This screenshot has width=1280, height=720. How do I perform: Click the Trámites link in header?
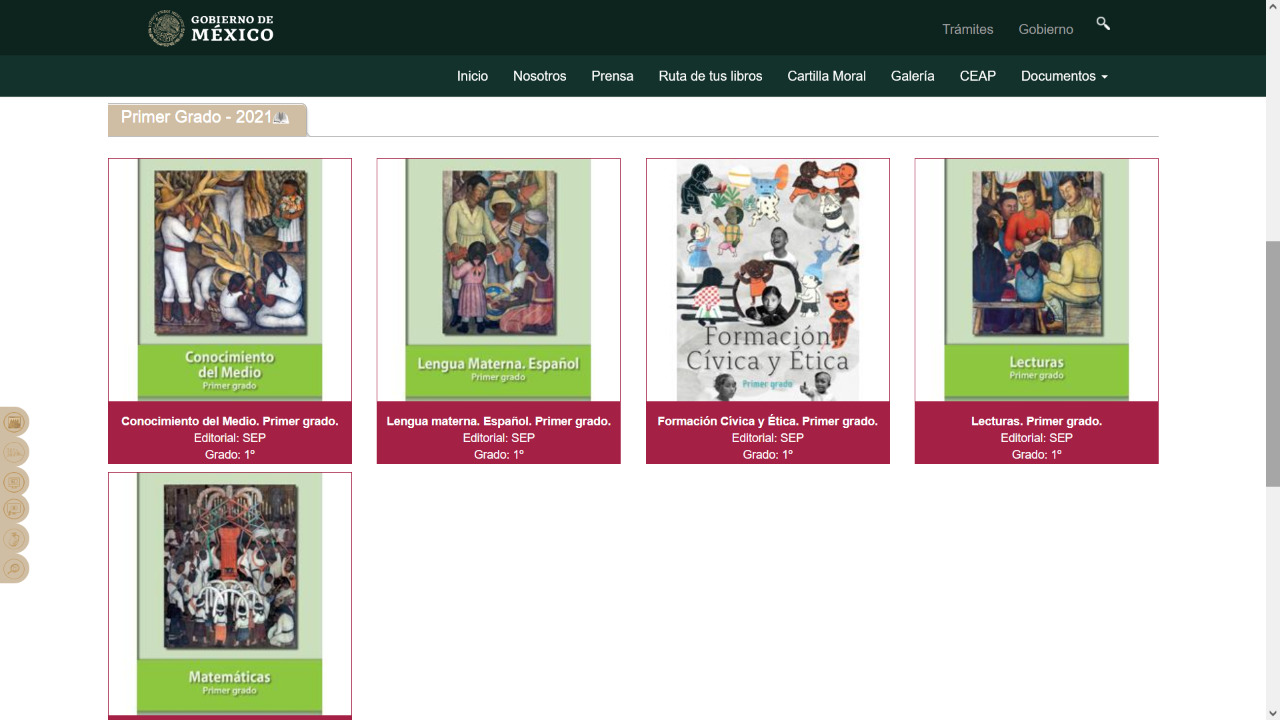(967, 29)
